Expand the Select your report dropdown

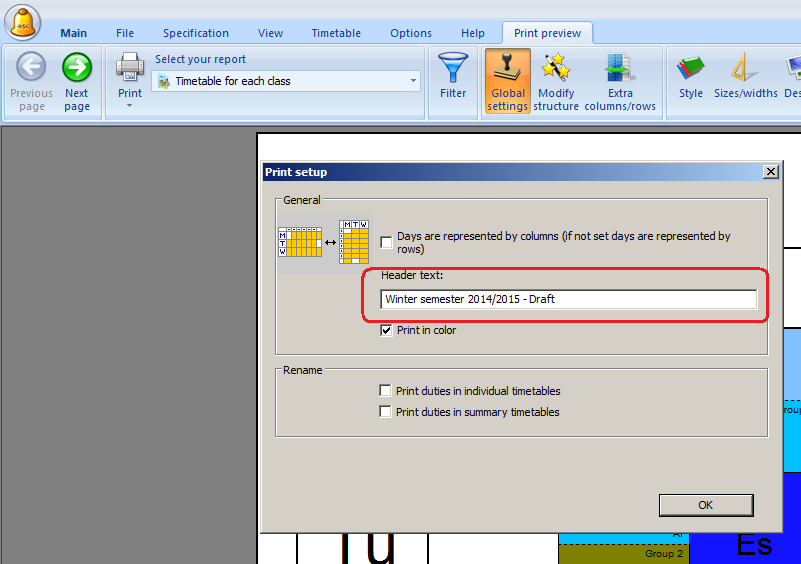[x=413, y=81]
